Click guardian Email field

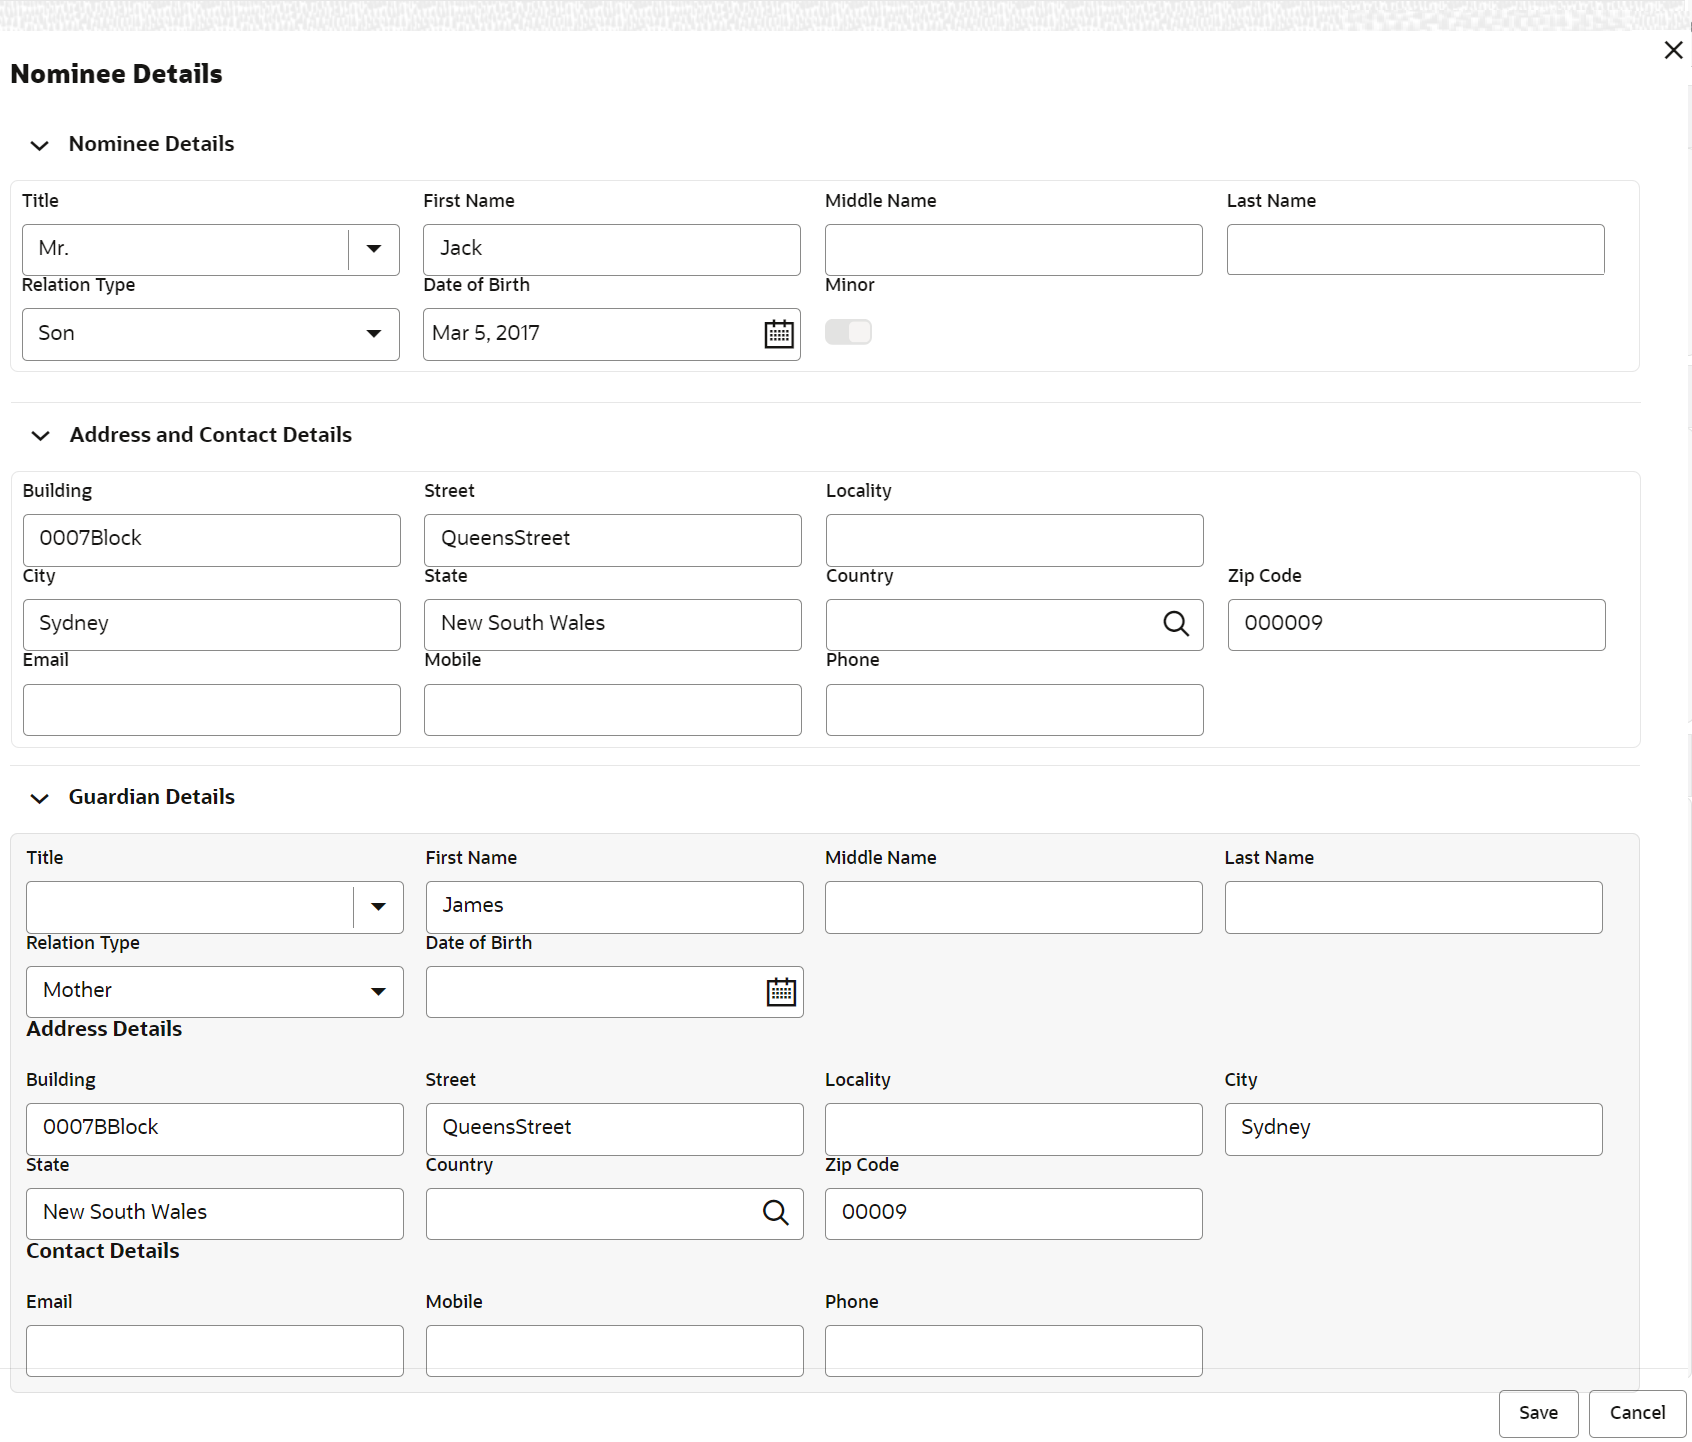[x=215, y=1351]
